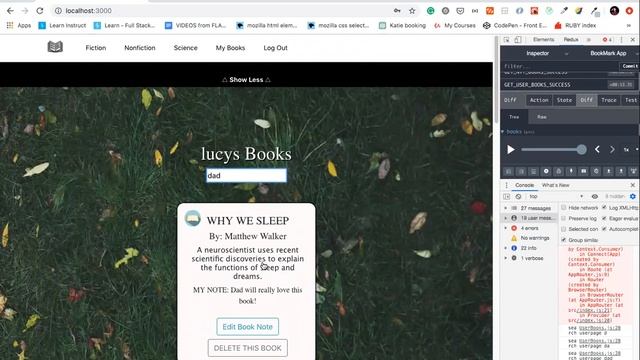Open the Chrome profile avatar
Screen dimensions: 640x360
[x=614, y=11]
